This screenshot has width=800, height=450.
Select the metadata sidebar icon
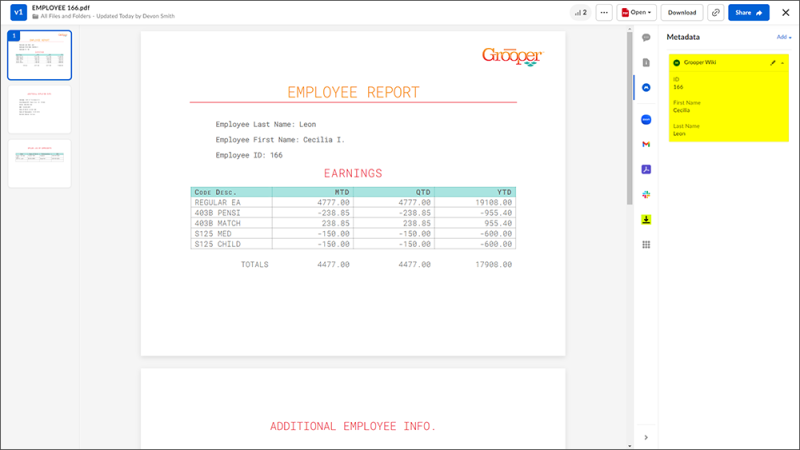pos(646,88)
